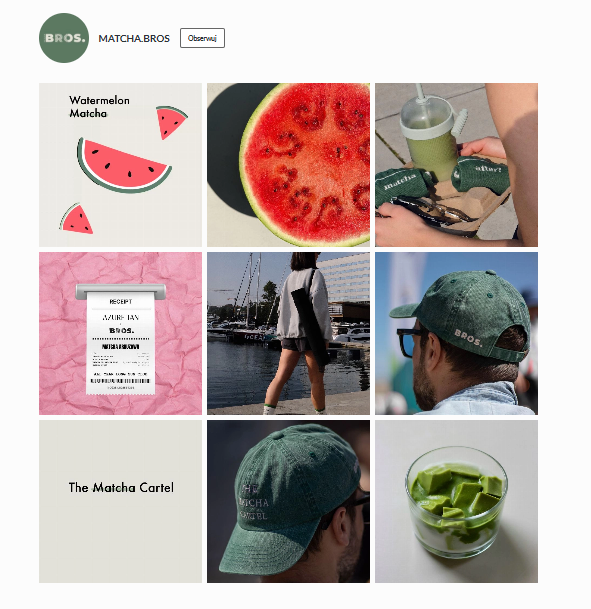Open the MATCHA.BROS profile name link
Screen dimensions: 591x609
pyautogui.click(x=134, y=38)
